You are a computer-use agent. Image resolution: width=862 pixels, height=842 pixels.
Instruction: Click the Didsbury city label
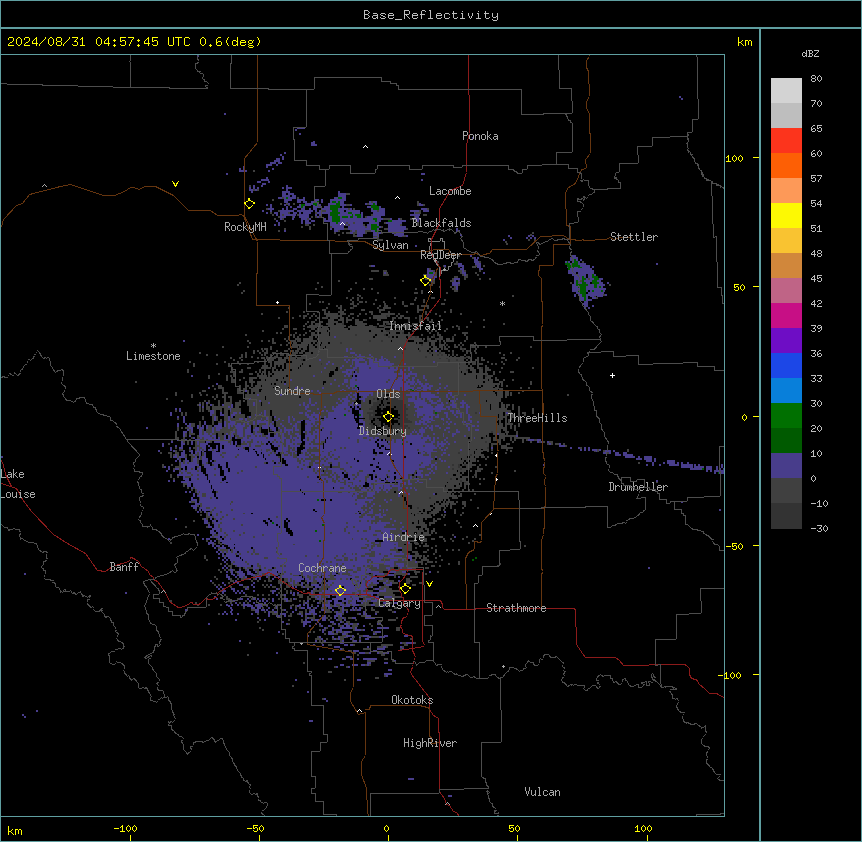point(383,431)
